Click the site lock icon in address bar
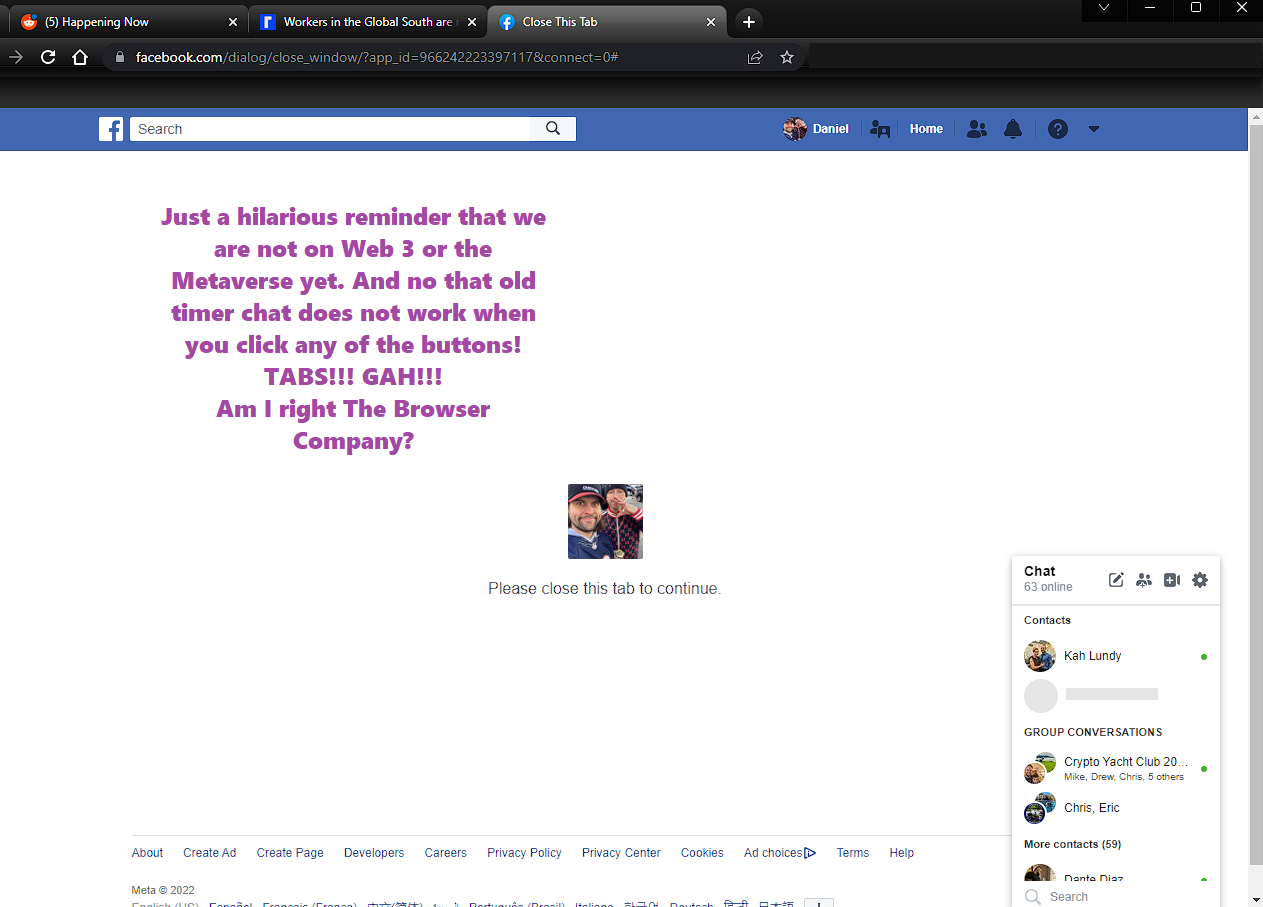The width and height of the screenshot is (1263, 907). (120, 57)
